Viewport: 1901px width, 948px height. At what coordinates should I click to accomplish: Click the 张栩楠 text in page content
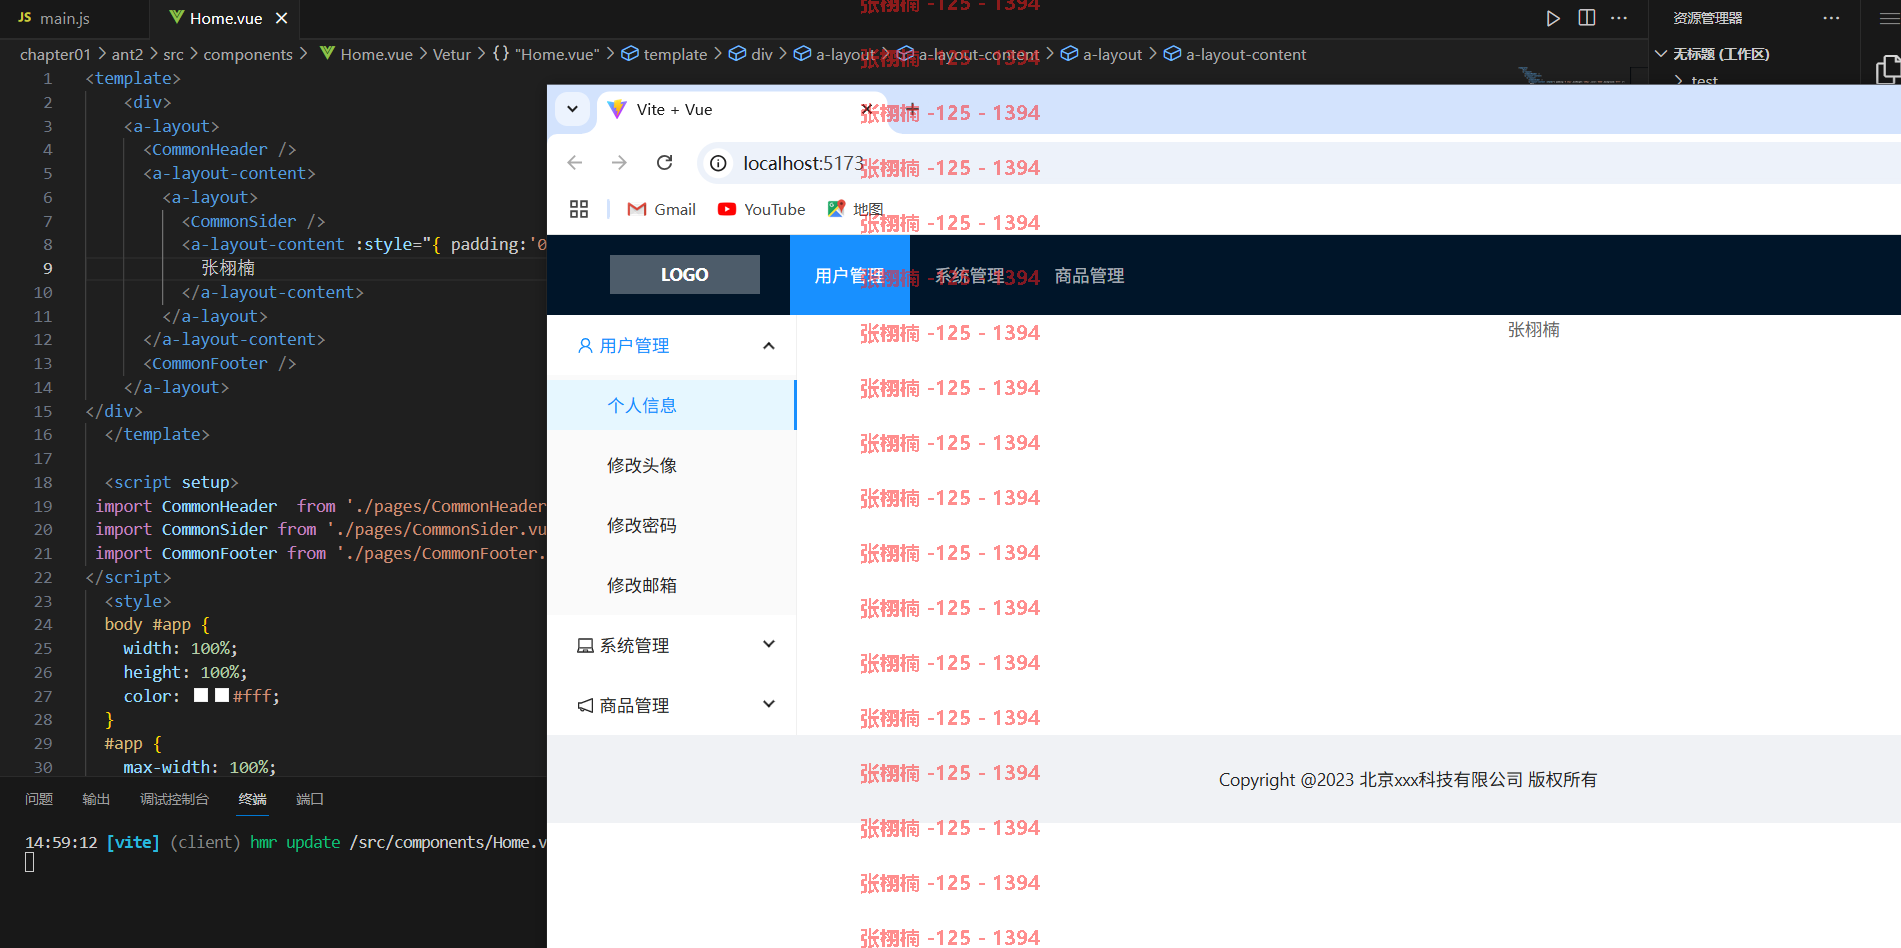(1533, 329)
